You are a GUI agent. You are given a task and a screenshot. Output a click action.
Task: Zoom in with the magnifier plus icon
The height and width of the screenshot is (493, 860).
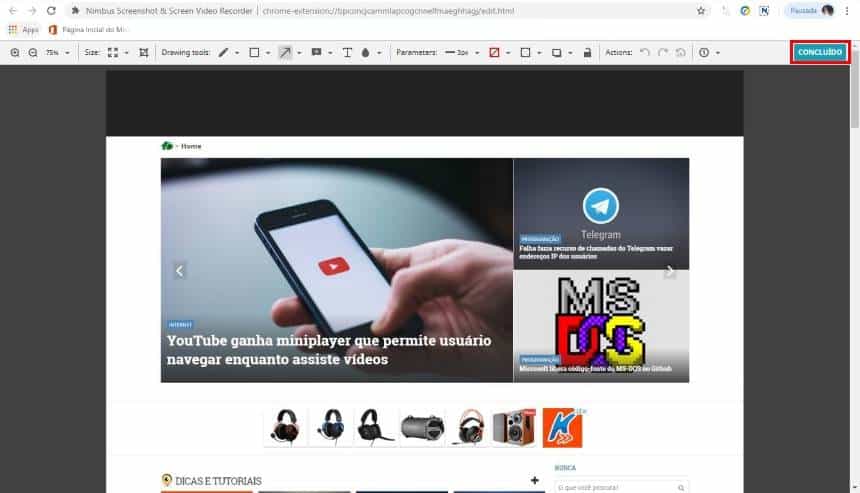pos(15,53)
